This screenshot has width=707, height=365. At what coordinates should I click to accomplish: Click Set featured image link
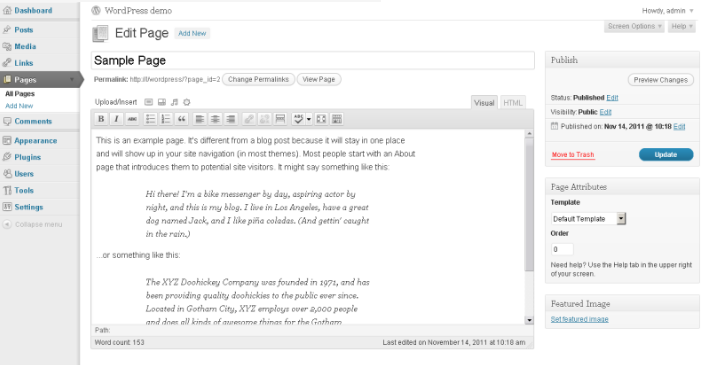tap(579, 319)
